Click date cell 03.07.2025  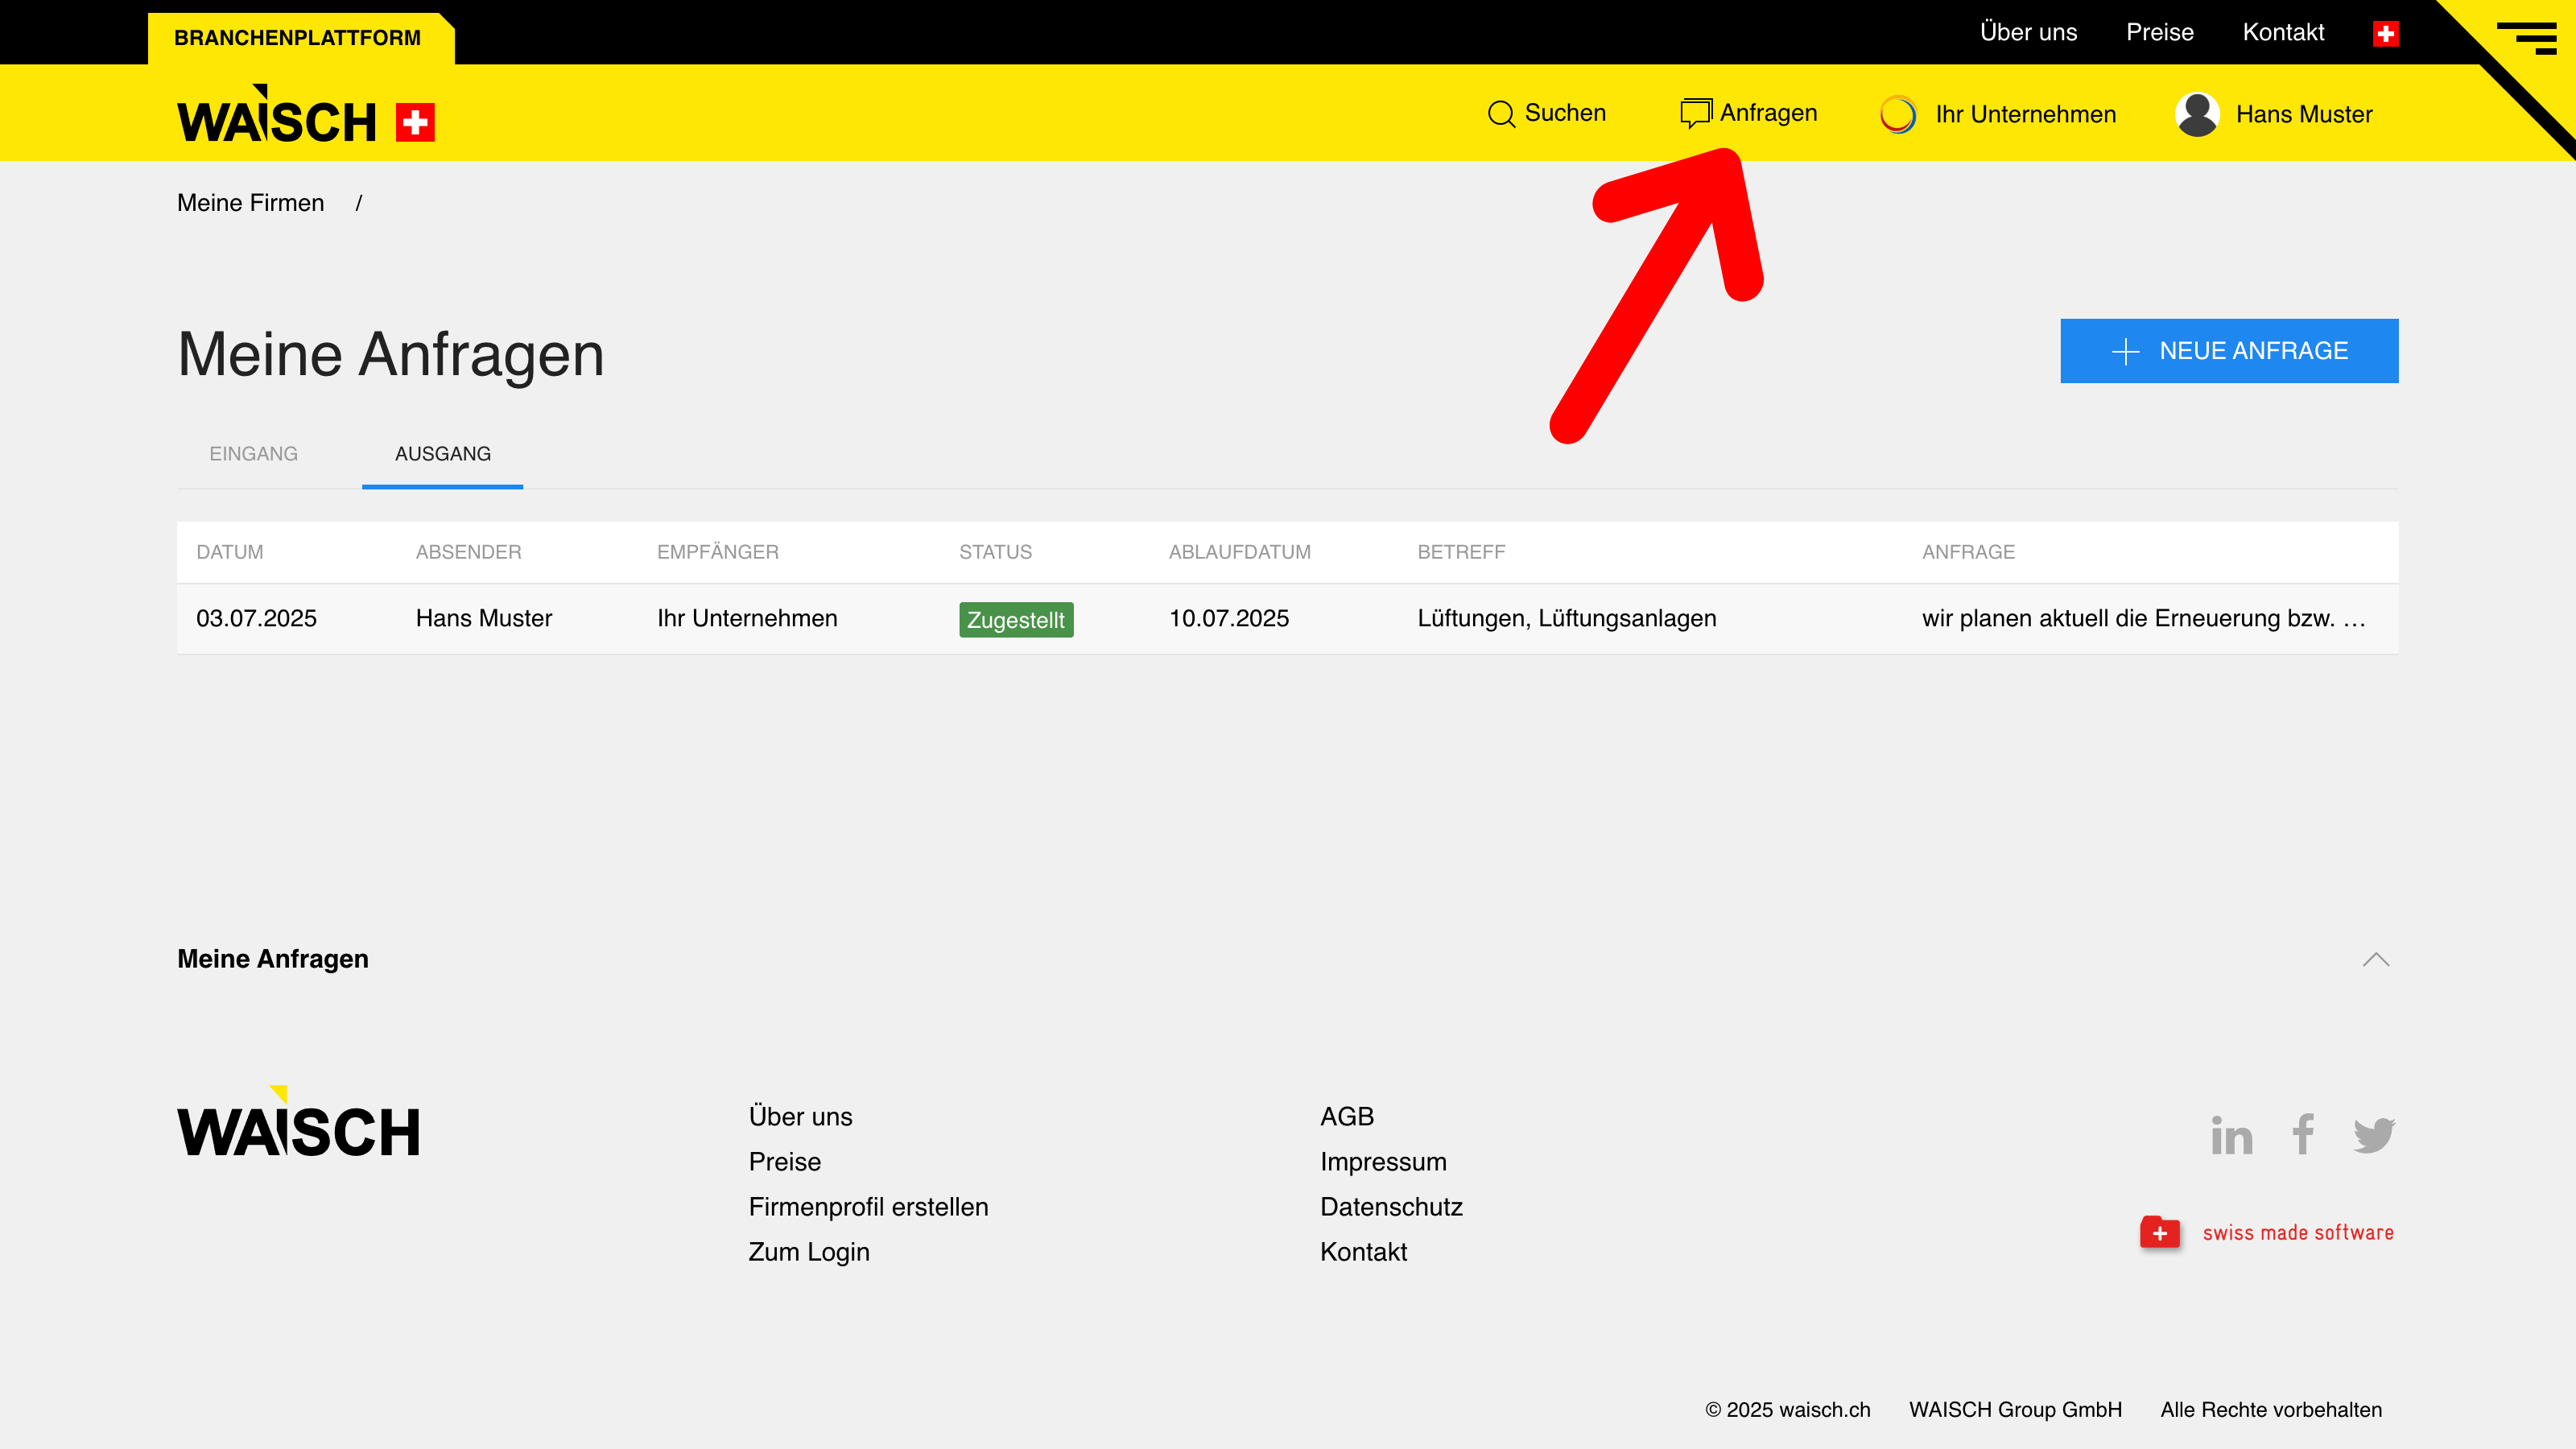pyautogui.click(x=256, y=618)
